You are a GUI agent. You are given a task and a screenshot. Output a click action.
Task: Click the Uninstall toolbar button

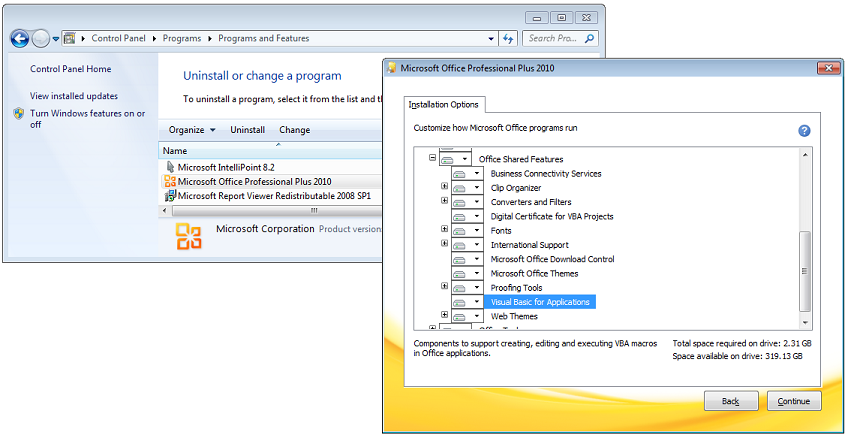(248, 130)
